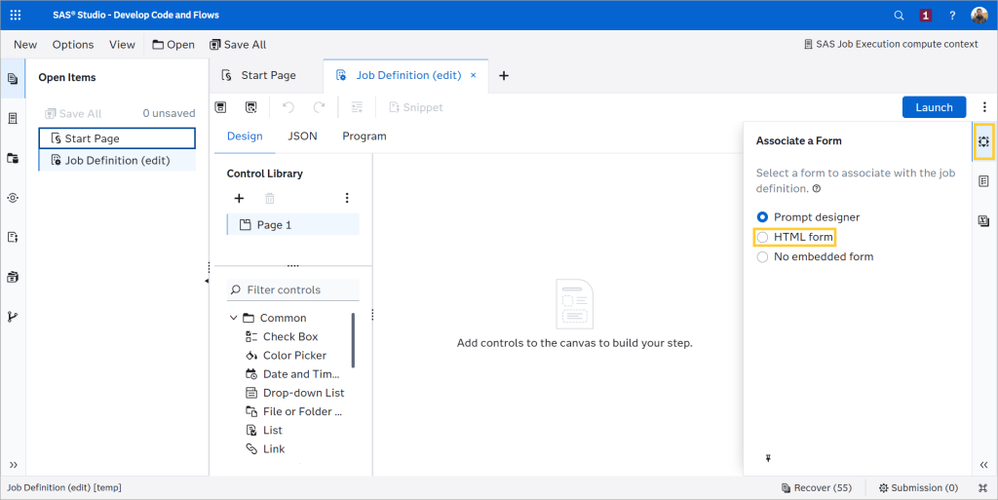Toggle Associate a Form panel icon
This screenshot has height=500, width=998.
click(x=984, y=141)
